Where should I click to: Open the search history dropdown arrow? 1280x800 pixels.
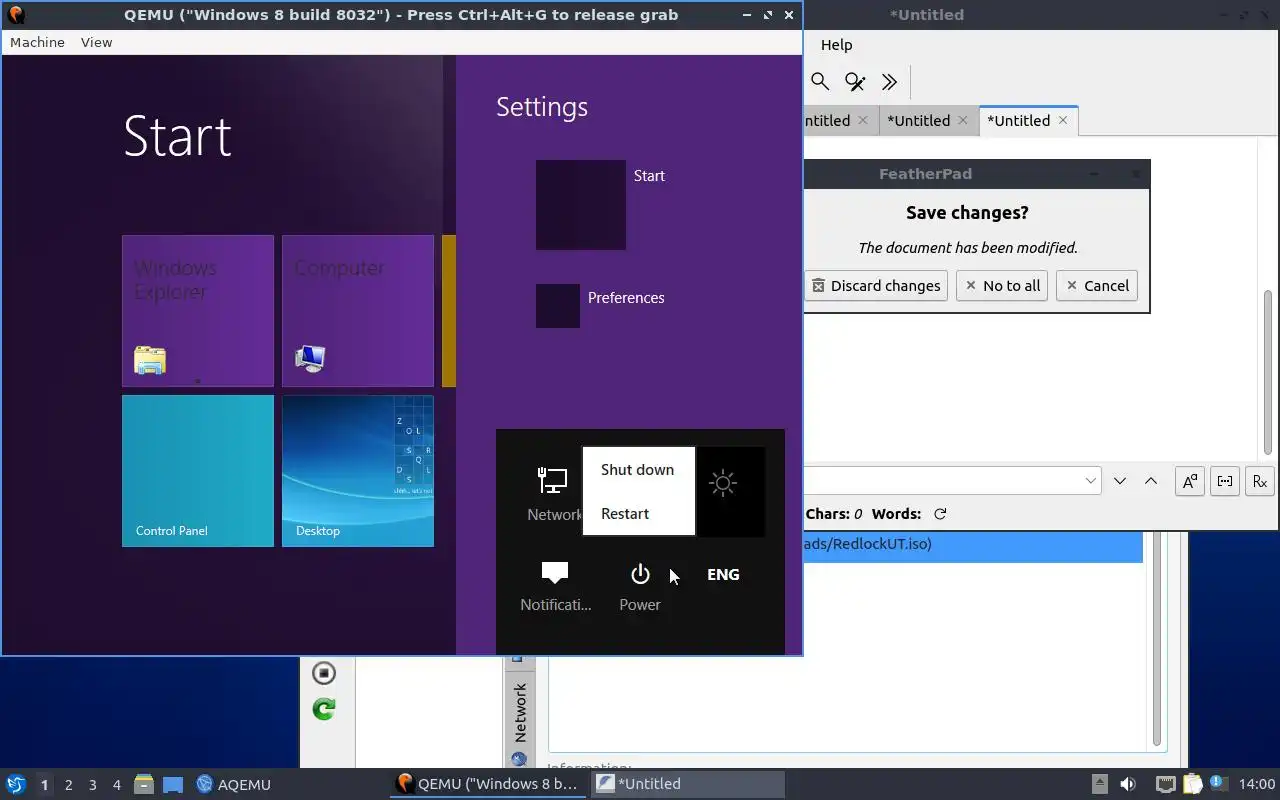[x=1091, y=481]
